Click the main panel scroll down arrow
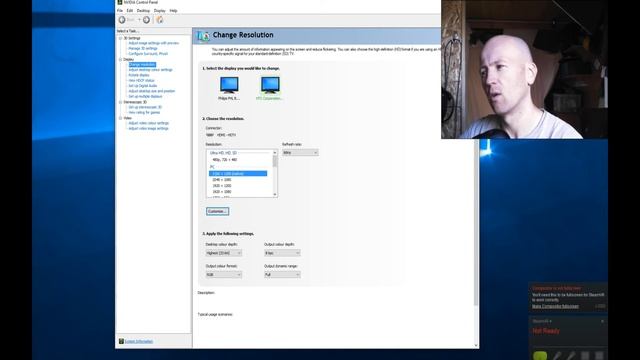The width and height of the screenshot is (640, 360). (x=476, y=345)
